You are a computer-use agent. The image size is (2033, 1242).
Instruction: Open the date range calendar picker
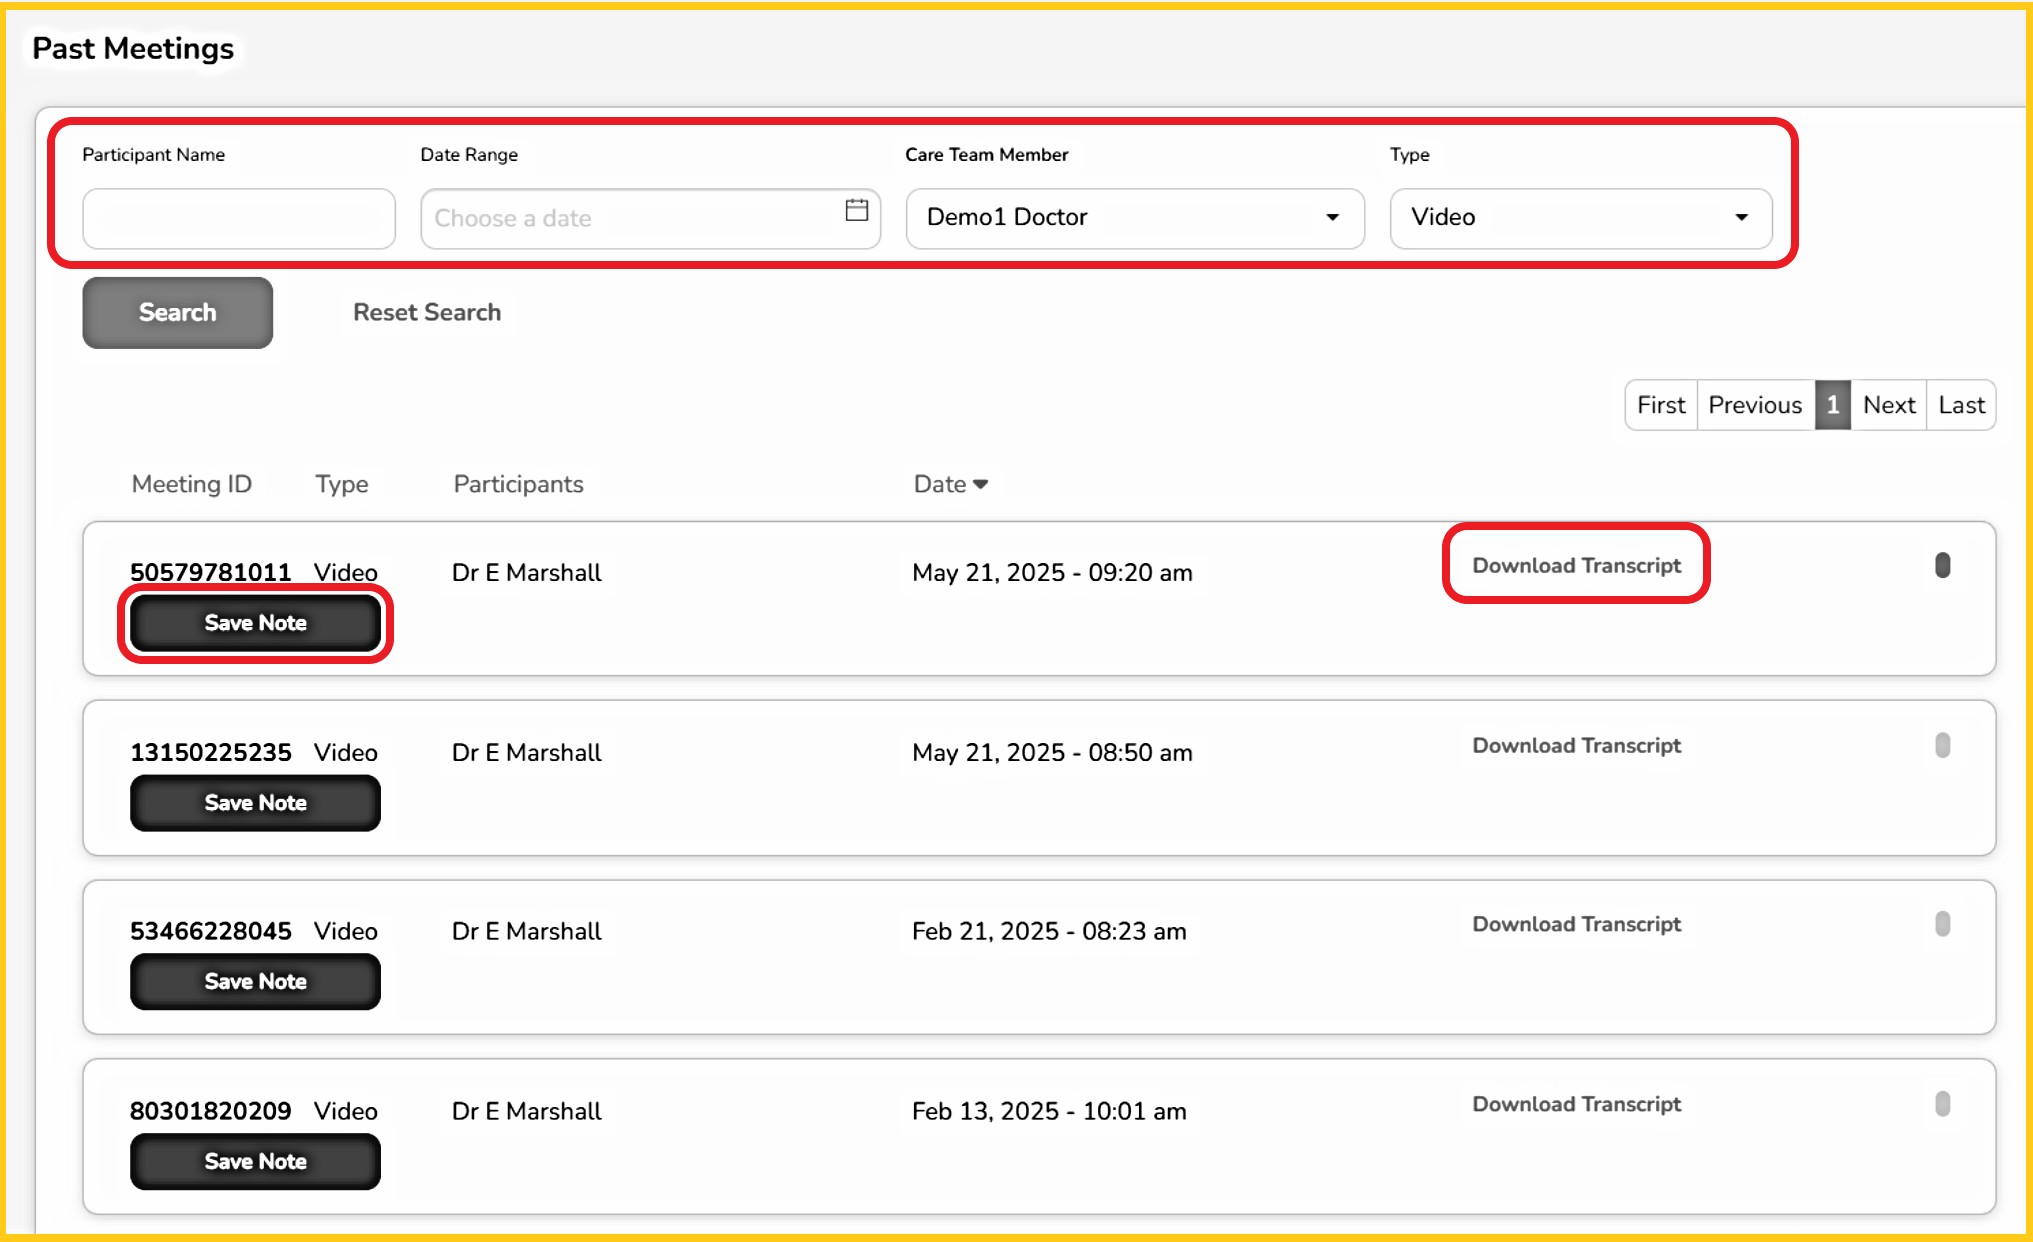click(x=856, y=211)
